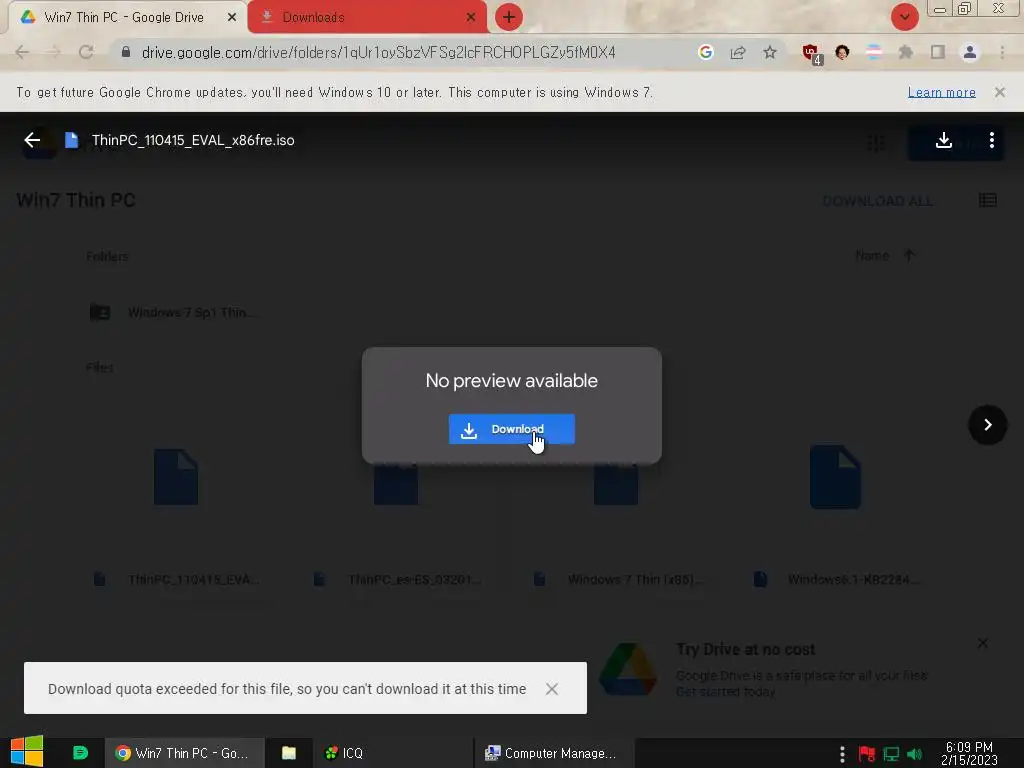The image size is (1024, 768).
Task: Click the network tray icon
Action: (891, 754)
